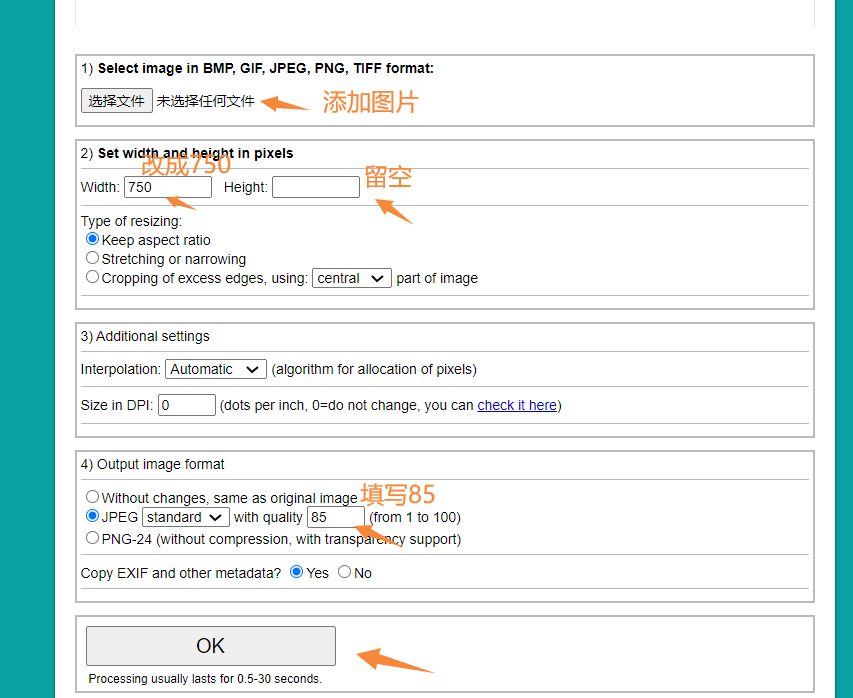Select the JPEG output format radio
The width and height of the screenshot is (853, 698).
pos(92,516)
